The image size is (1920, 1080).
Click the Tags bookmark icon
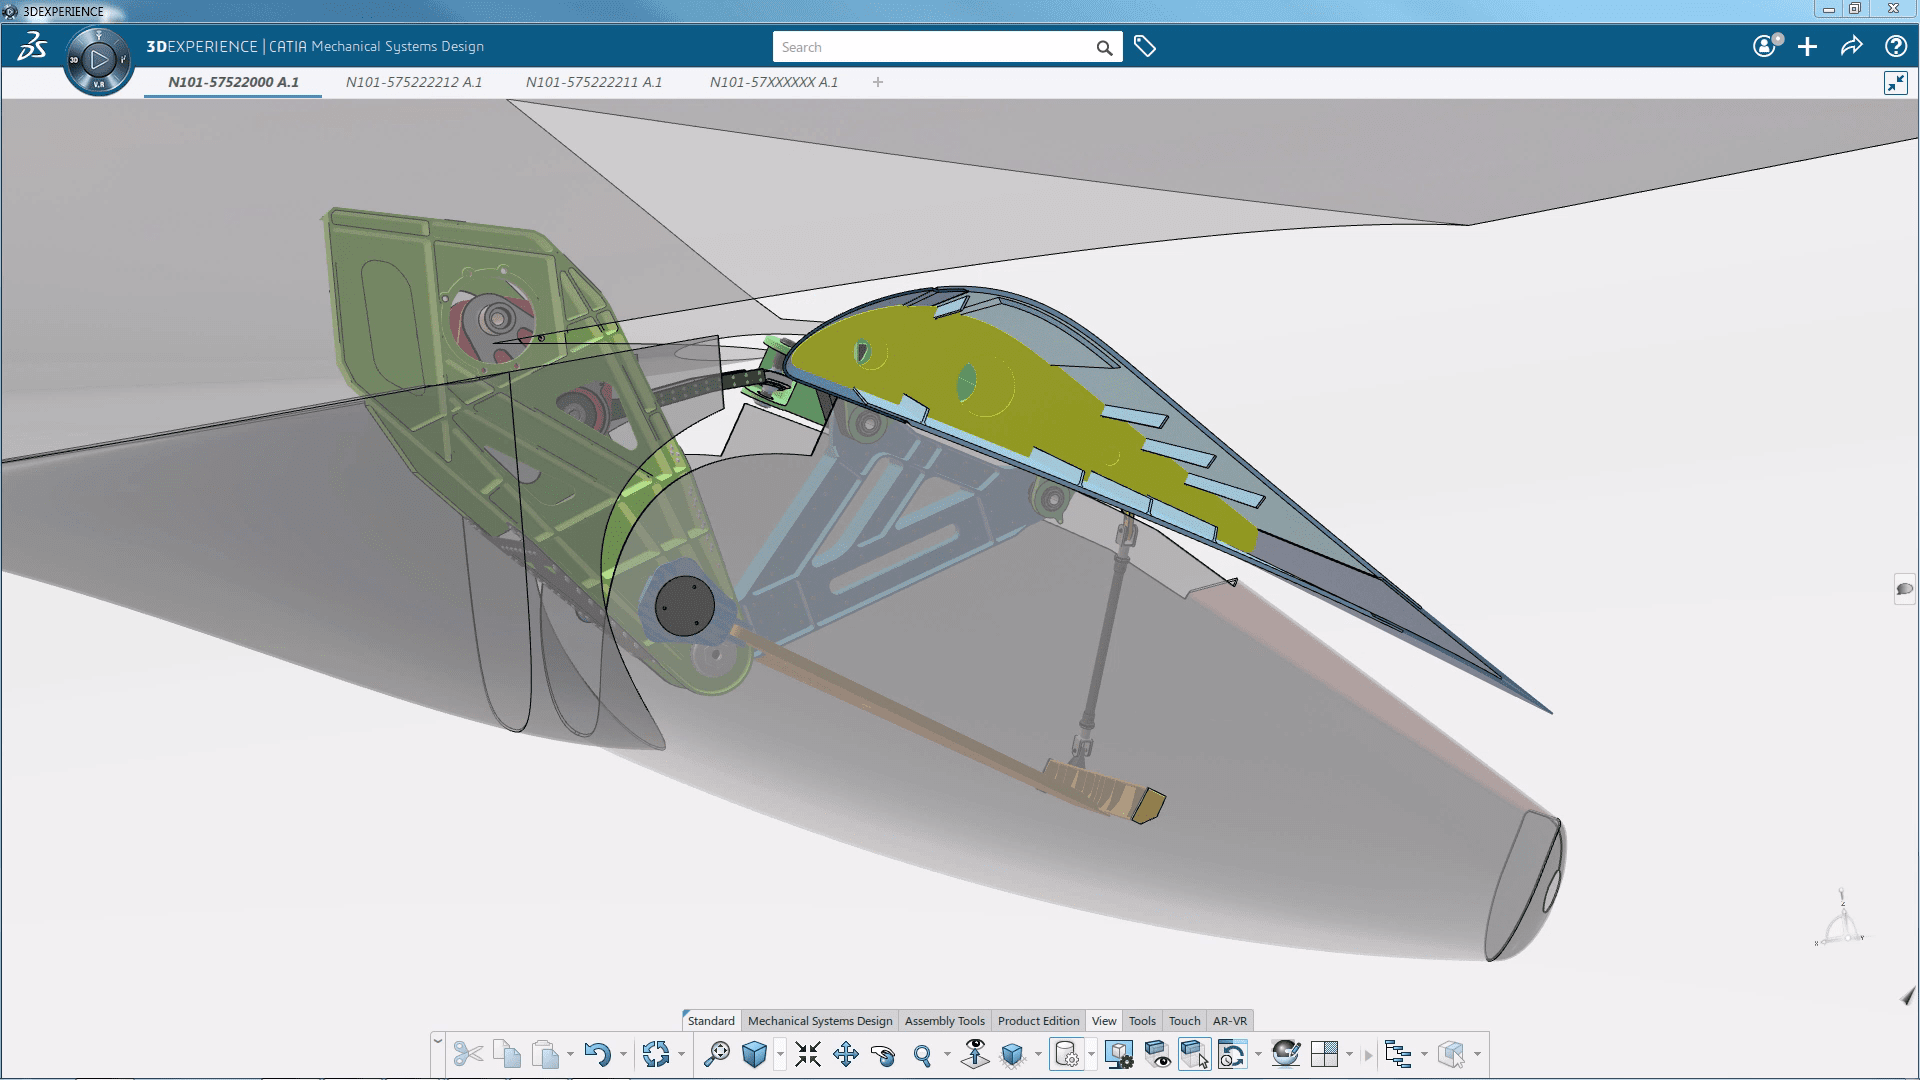1145,46
